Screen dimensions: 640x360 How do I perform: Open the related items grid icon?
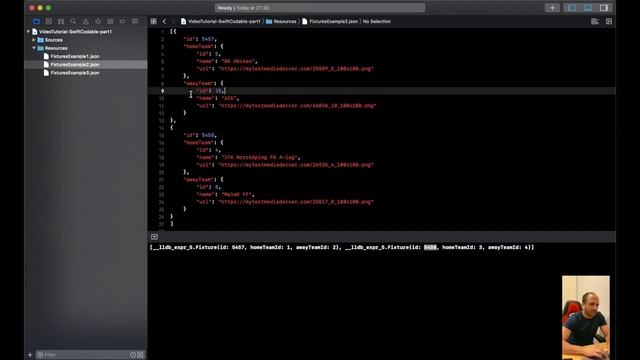click(153, 21)
